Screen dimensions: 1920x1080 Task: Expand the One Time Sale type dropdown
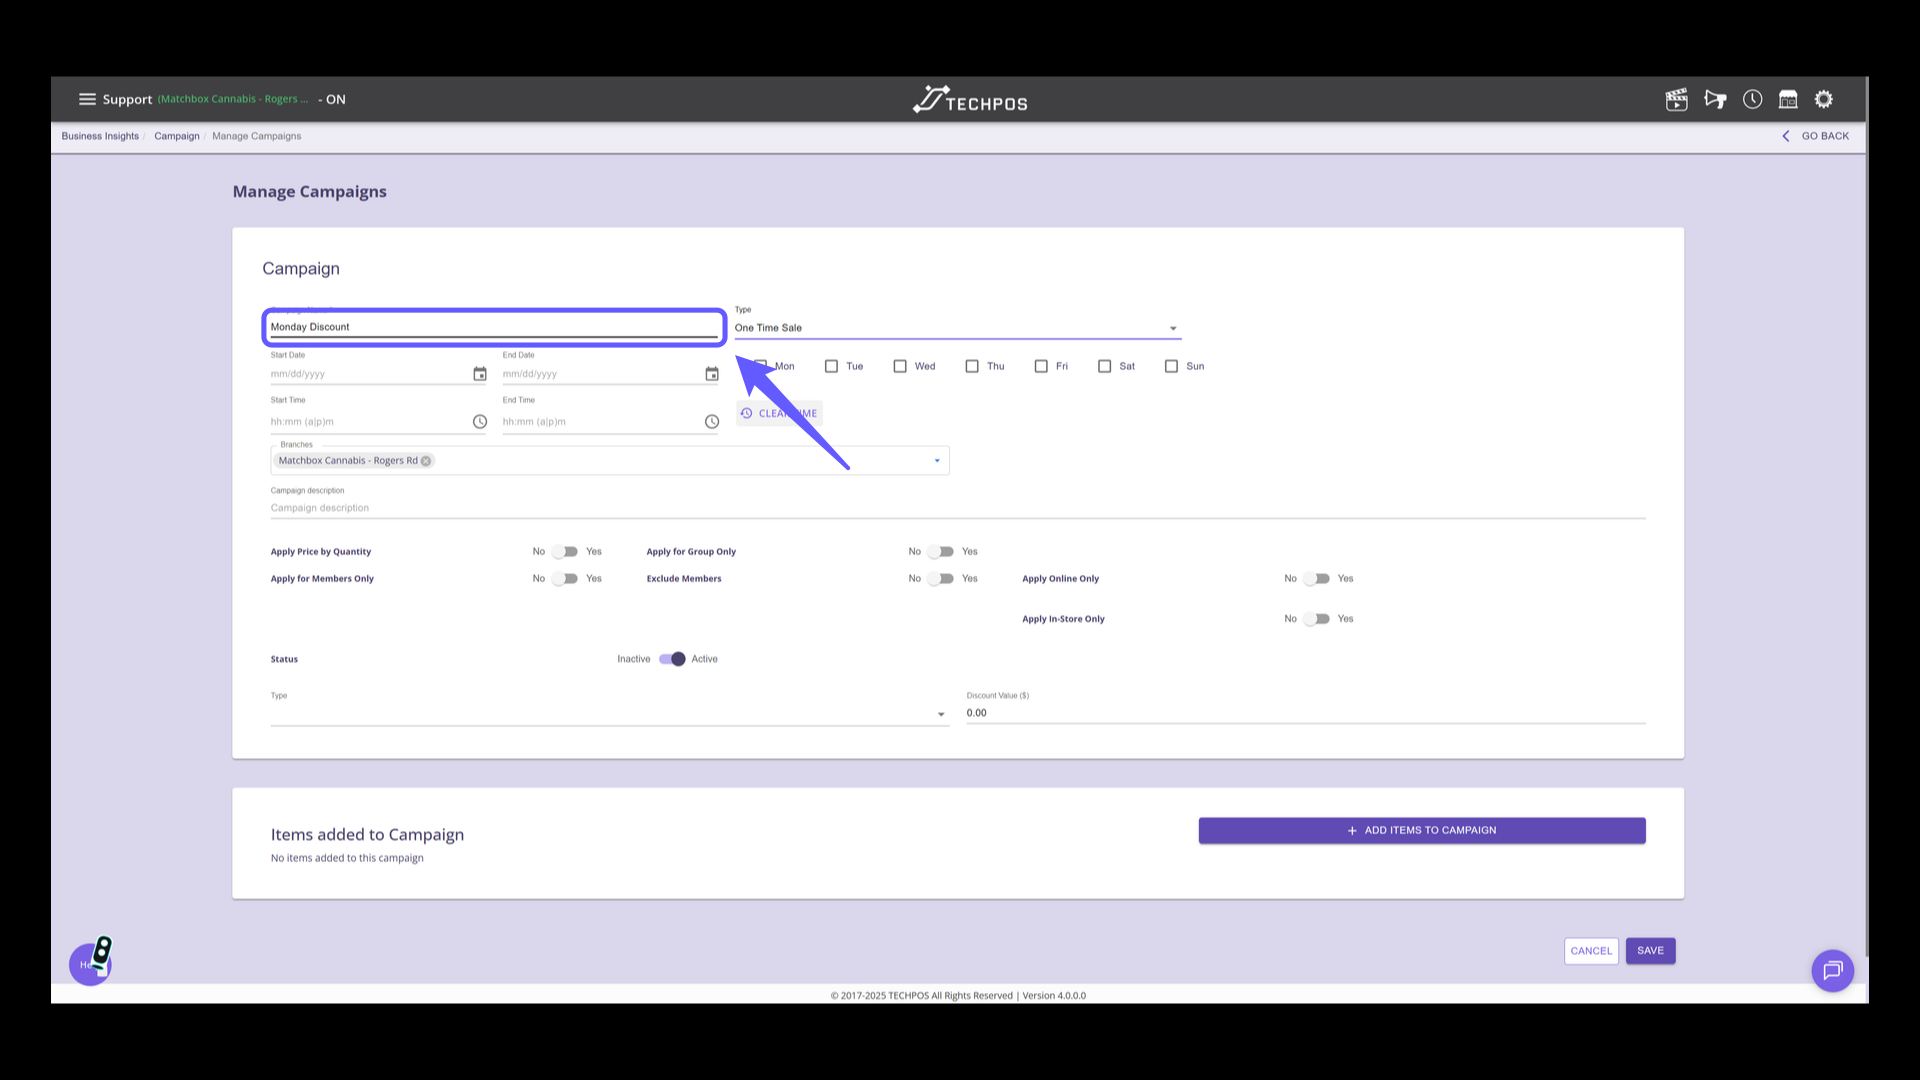pyautogui.click(x=1173, y=328)
